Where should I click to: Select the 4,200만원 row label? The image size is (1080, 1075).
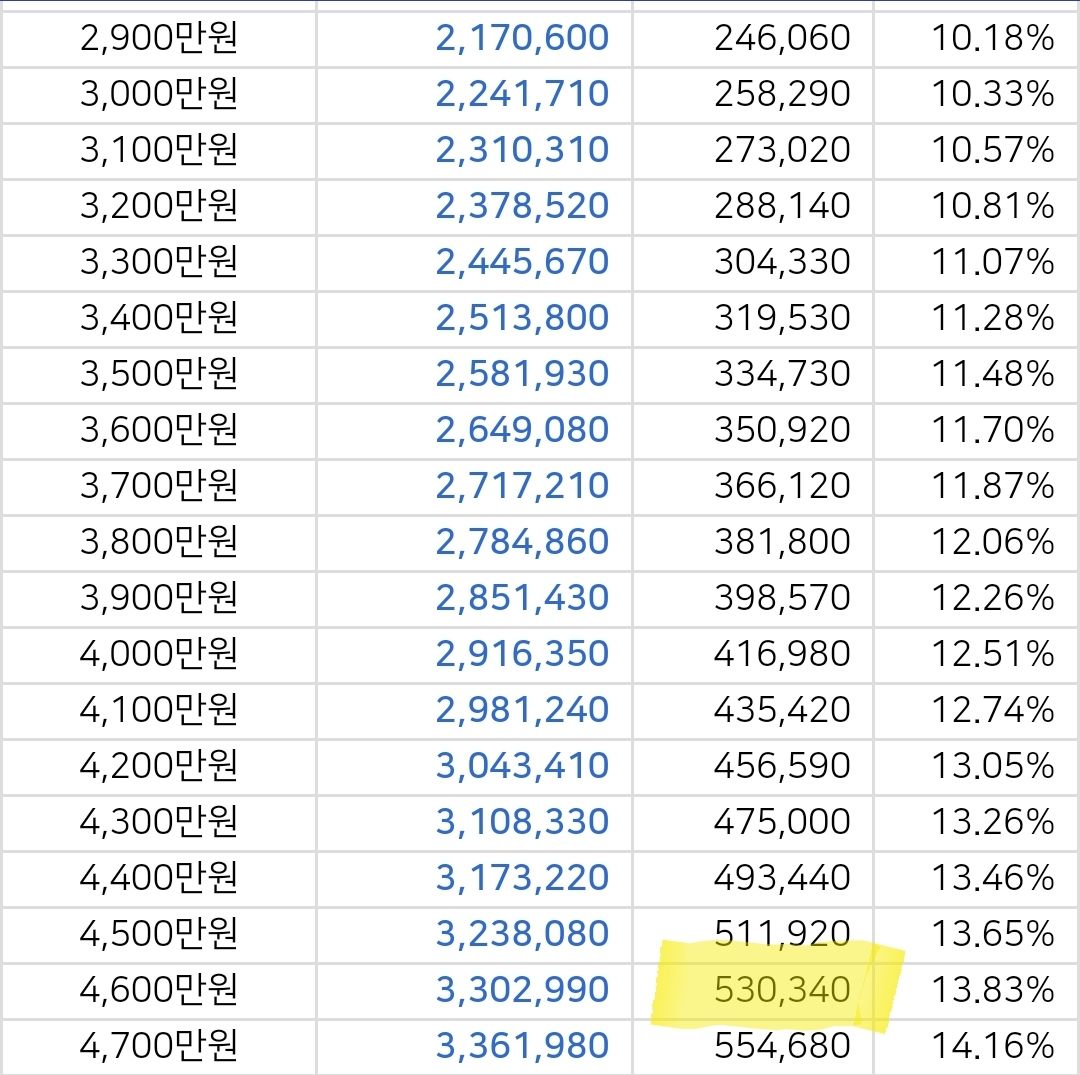coord(159,766)
